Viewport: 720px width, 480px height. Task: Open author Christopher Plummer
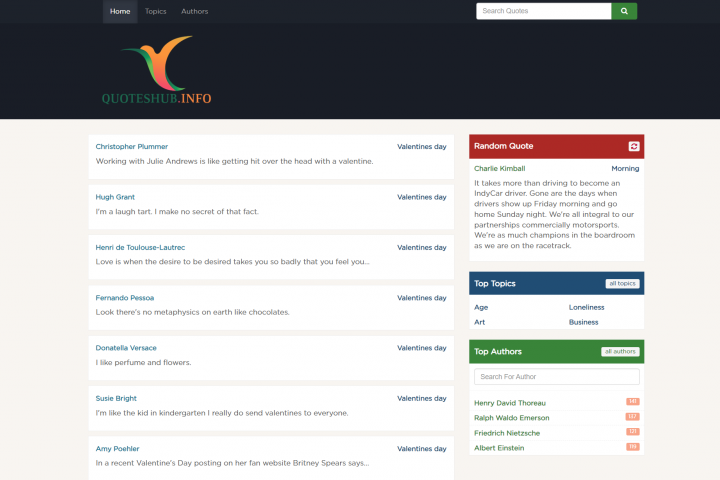[x=132, y=147]
